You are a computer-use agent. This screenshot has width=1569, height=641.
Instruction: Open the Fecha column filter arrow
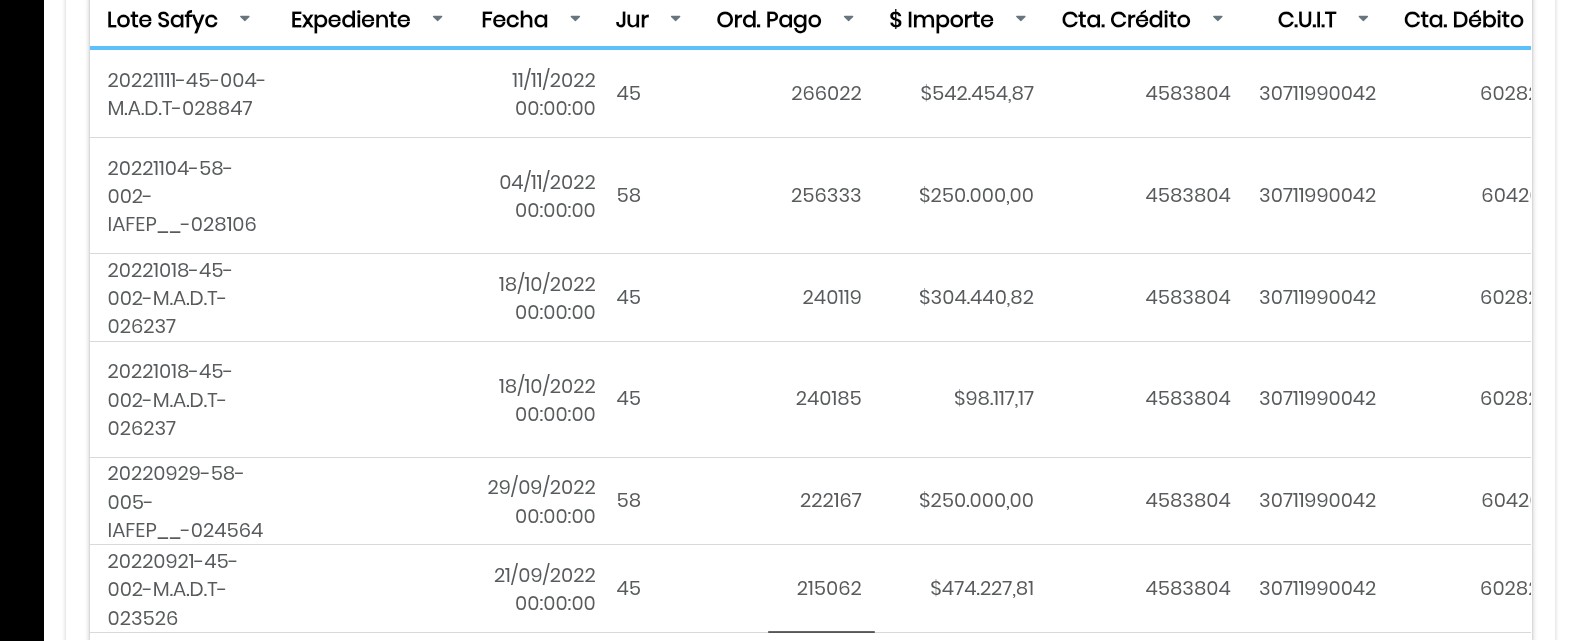(575, 19)
